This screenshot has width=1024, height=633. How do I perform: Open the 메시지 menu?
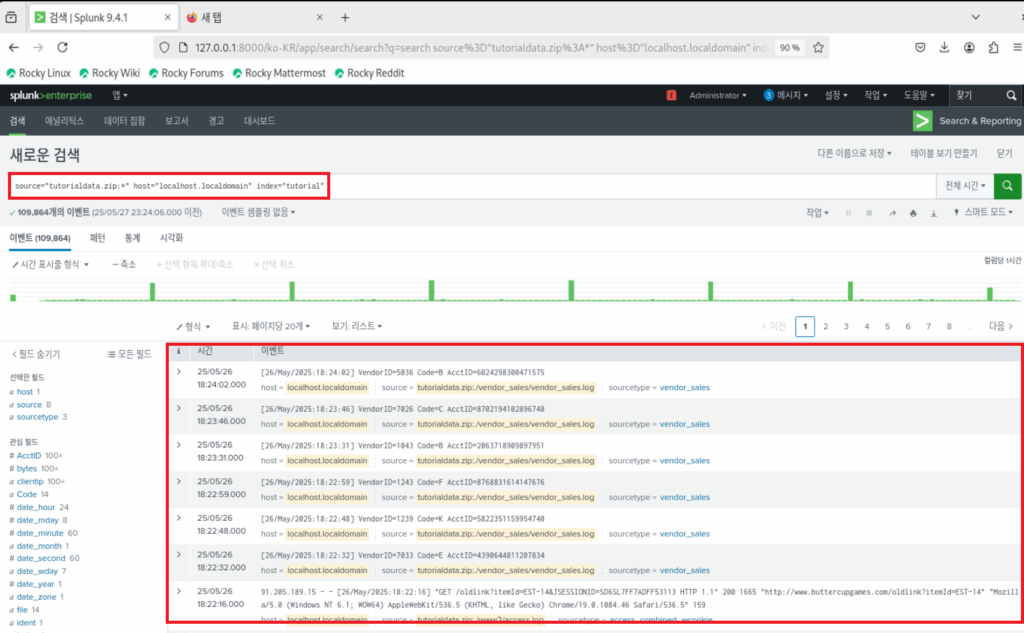(x=786, y=95)
